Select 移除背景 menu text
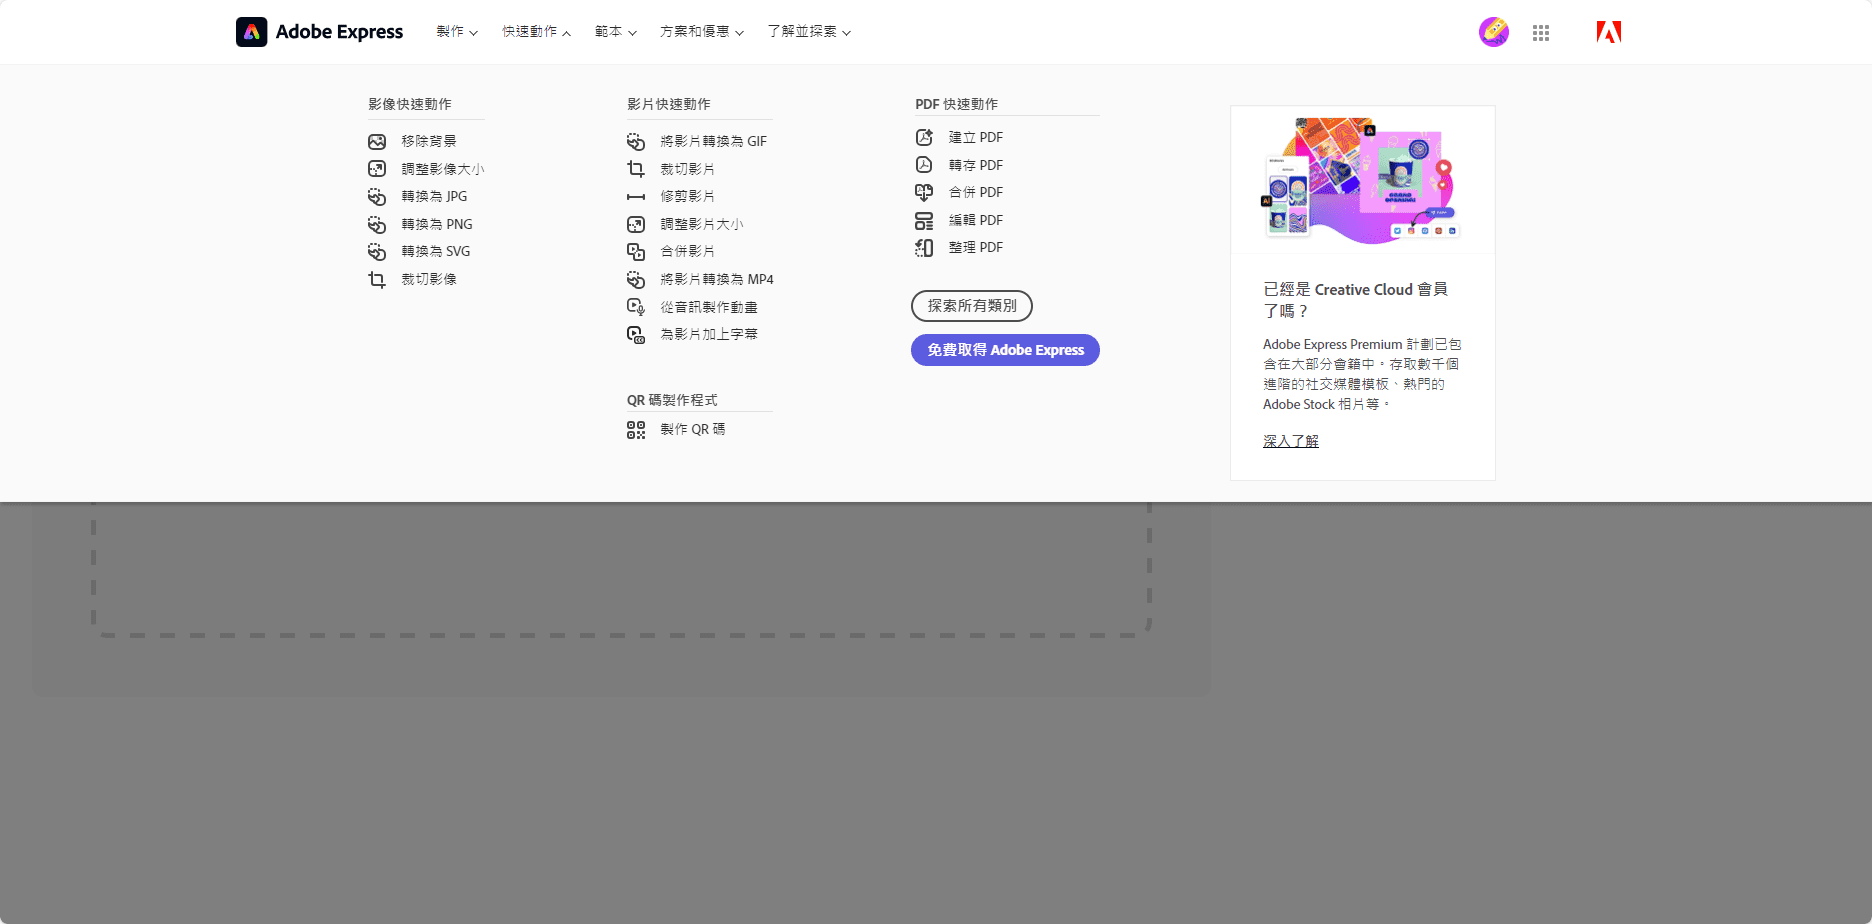This screenshot has height=924, width=1872. [x=429, y=141]
